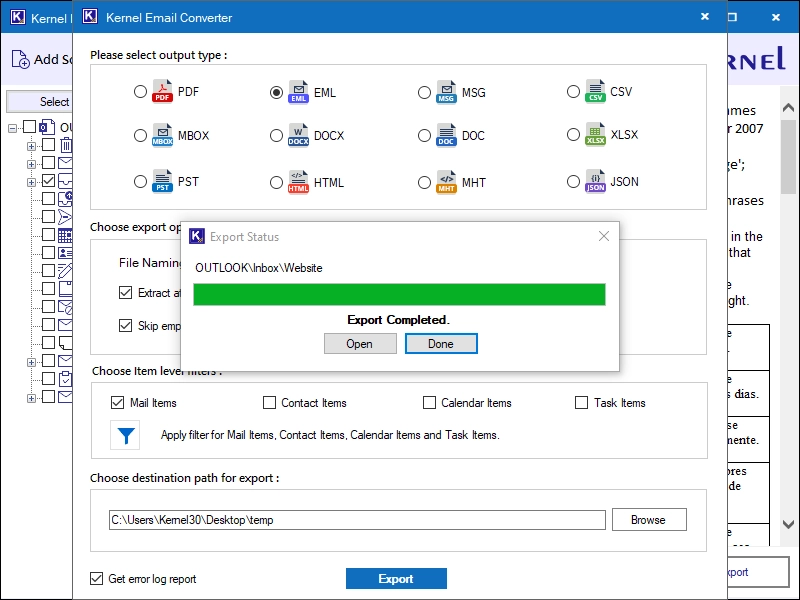This screenshot has height=600, width=800.
Task: Expand the bottom-most tree folder node
Action: [31, 398]
